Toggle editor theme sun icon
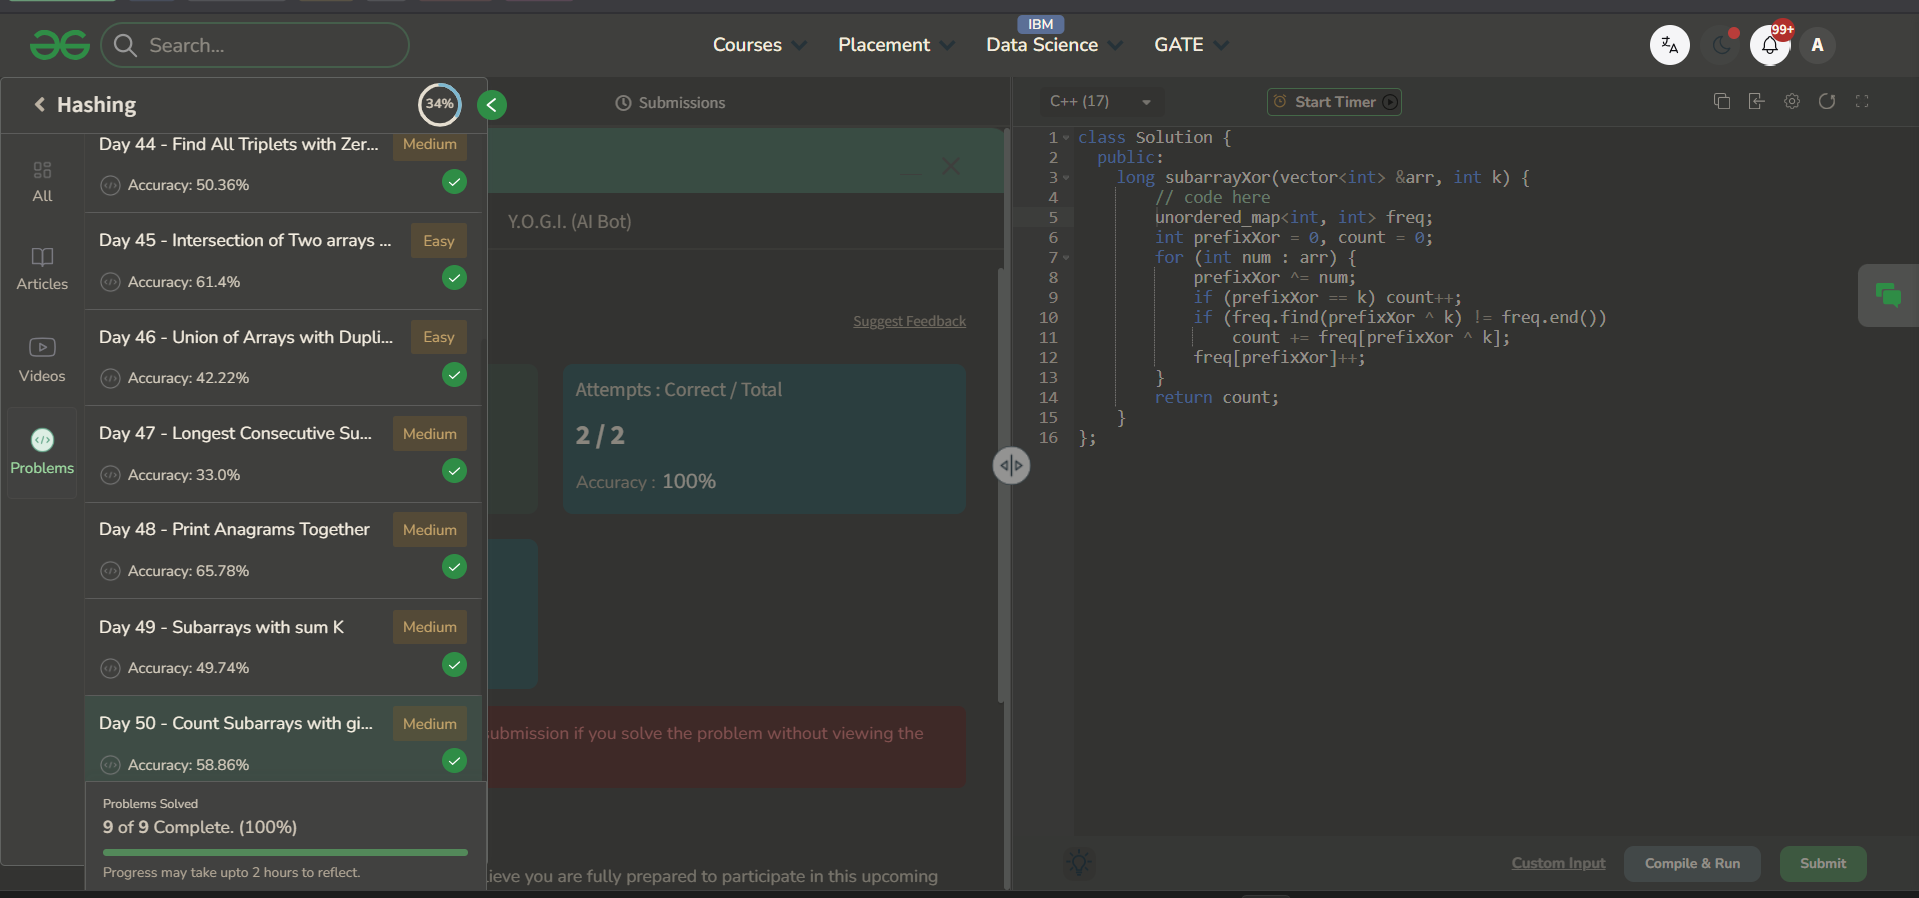Image resolution: width=1919 pixels, height=898 pixels. (1079, 863)
